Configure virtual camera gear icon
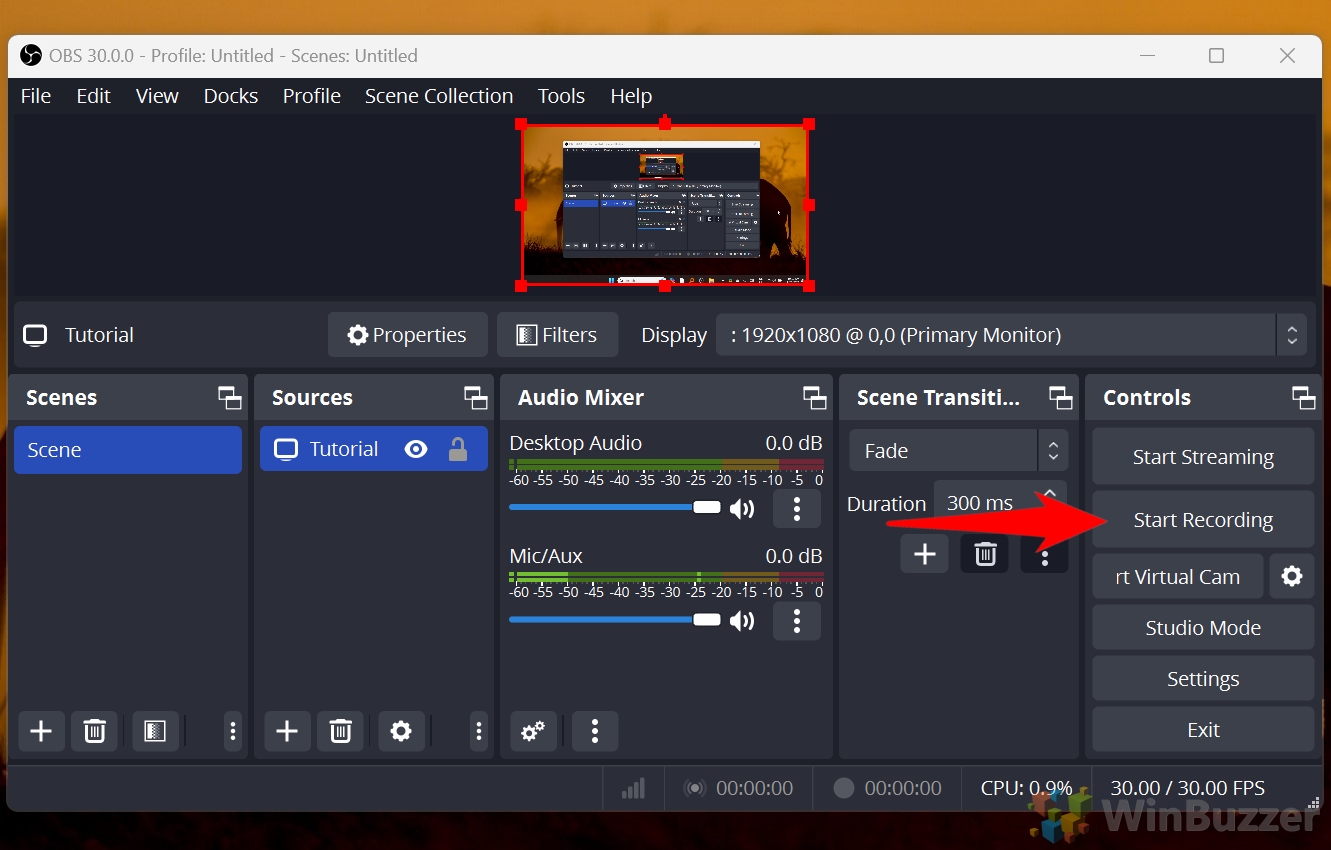 point(1292,577)
